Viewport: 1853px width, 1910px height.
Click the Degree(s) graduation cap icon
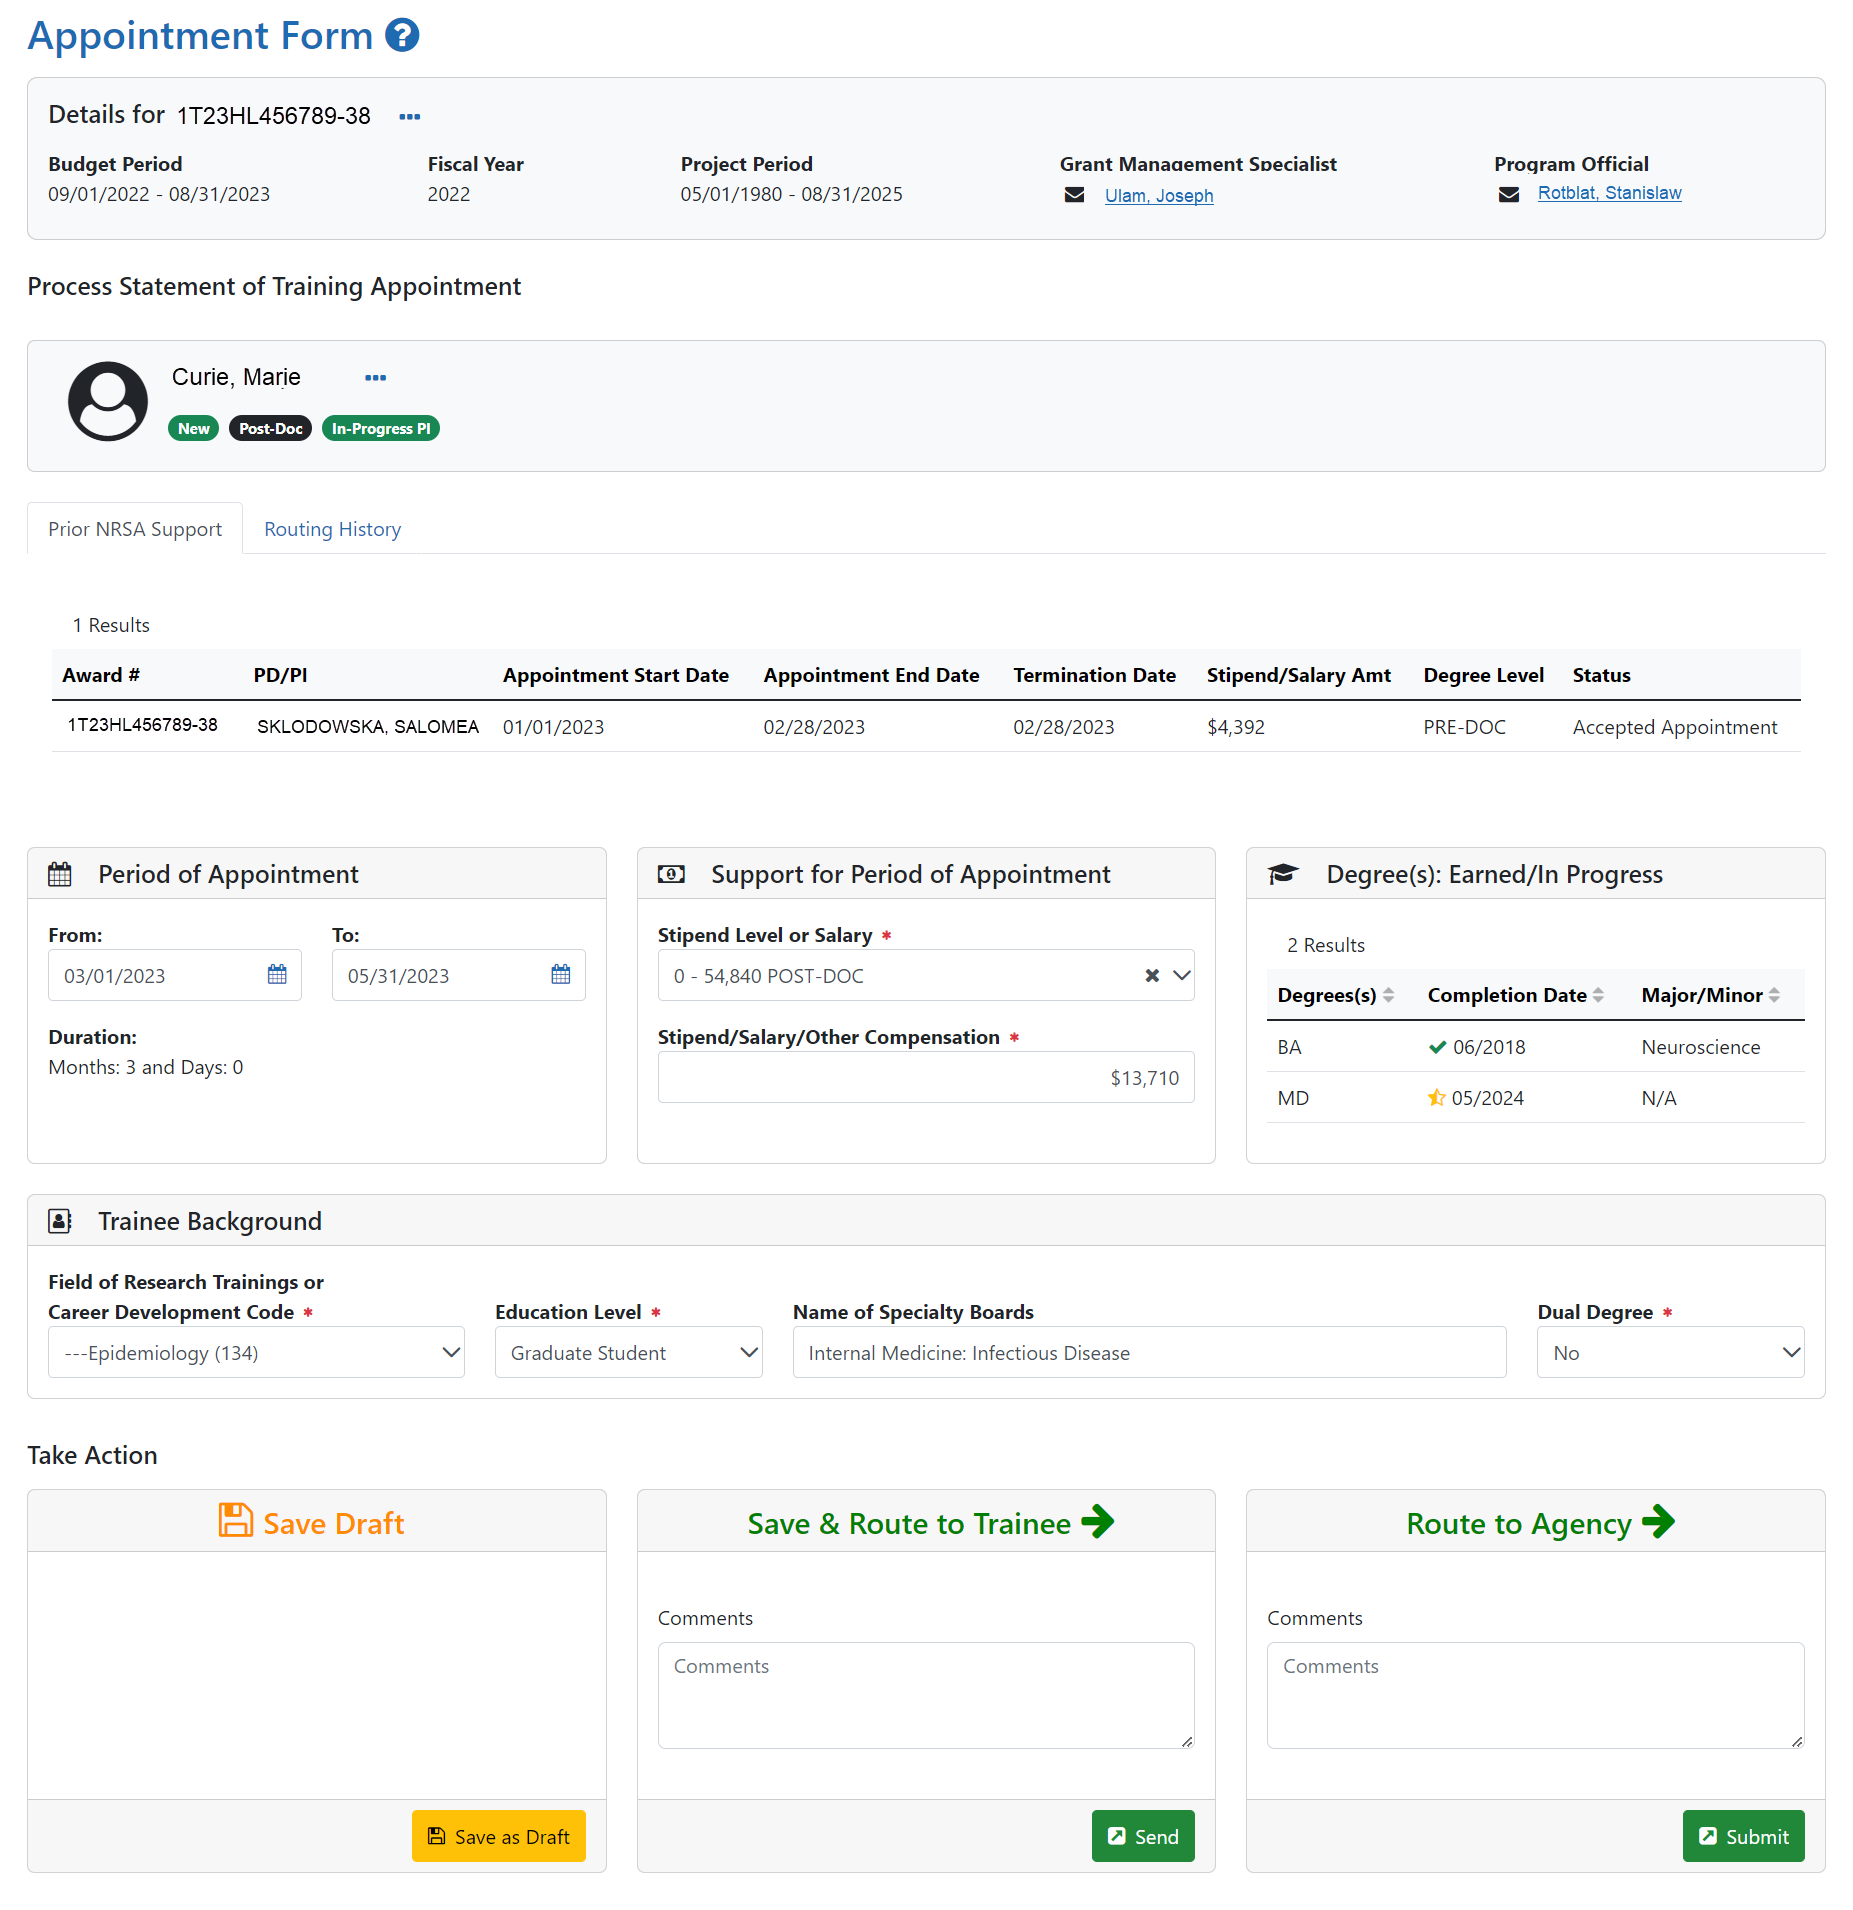(1283, 874)
